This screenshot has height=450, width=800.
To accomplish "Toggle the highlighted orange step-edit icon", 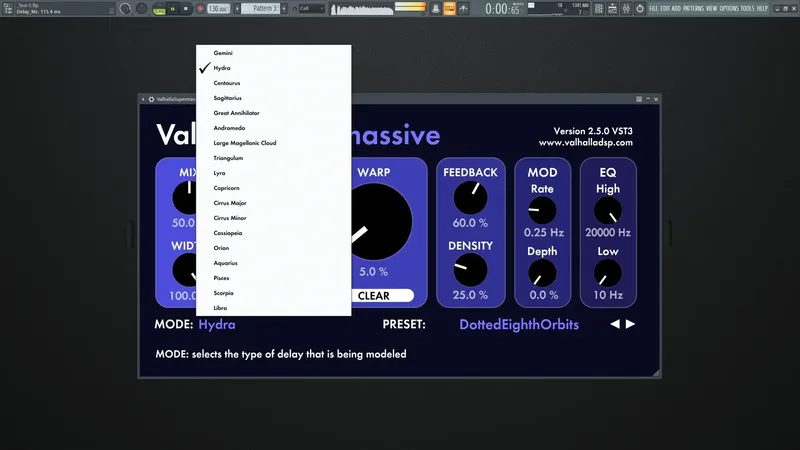I will (x=449, y=9).
